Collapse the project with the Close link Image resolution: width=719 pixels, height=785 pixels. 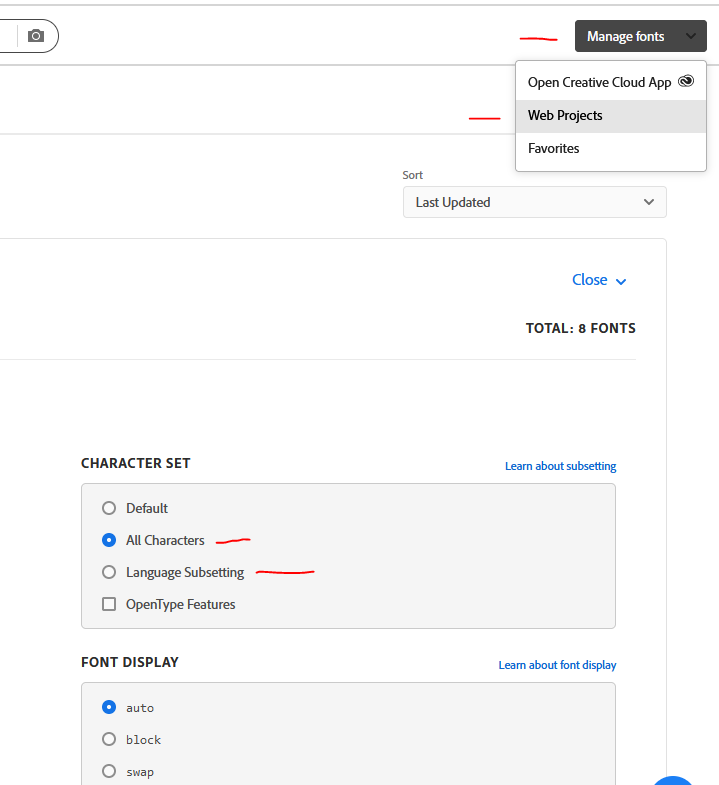tap(589, 280)
